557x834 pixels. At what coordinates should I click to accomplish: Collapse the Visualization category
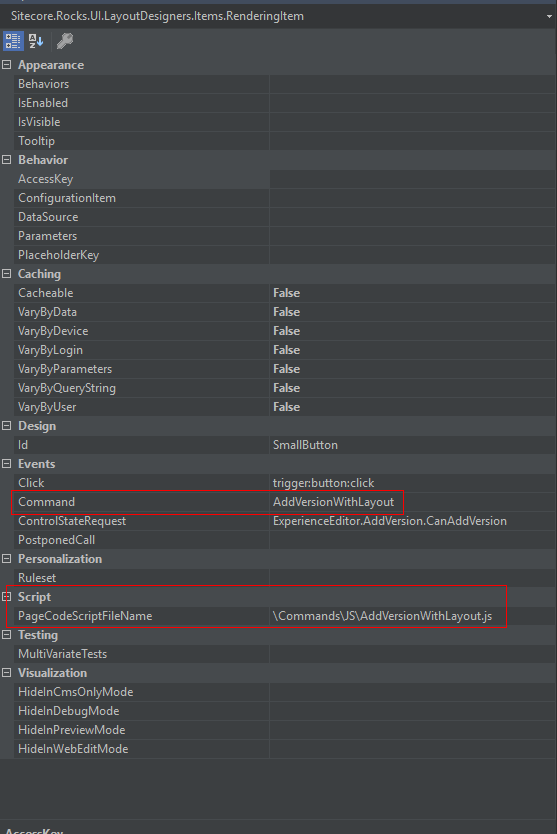coord(6,673)
